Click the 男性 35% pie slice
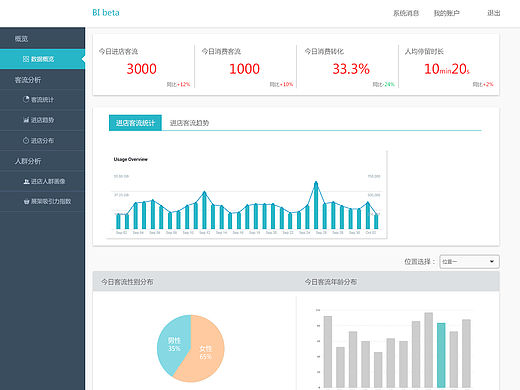 click(174, 344)
